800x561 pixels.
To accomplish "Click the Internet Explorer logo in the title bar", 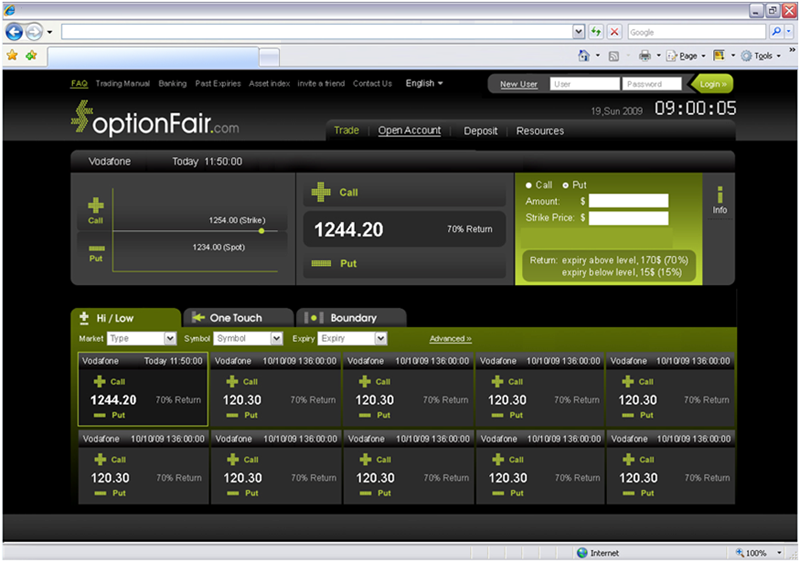I will click(x=9, y=10).
